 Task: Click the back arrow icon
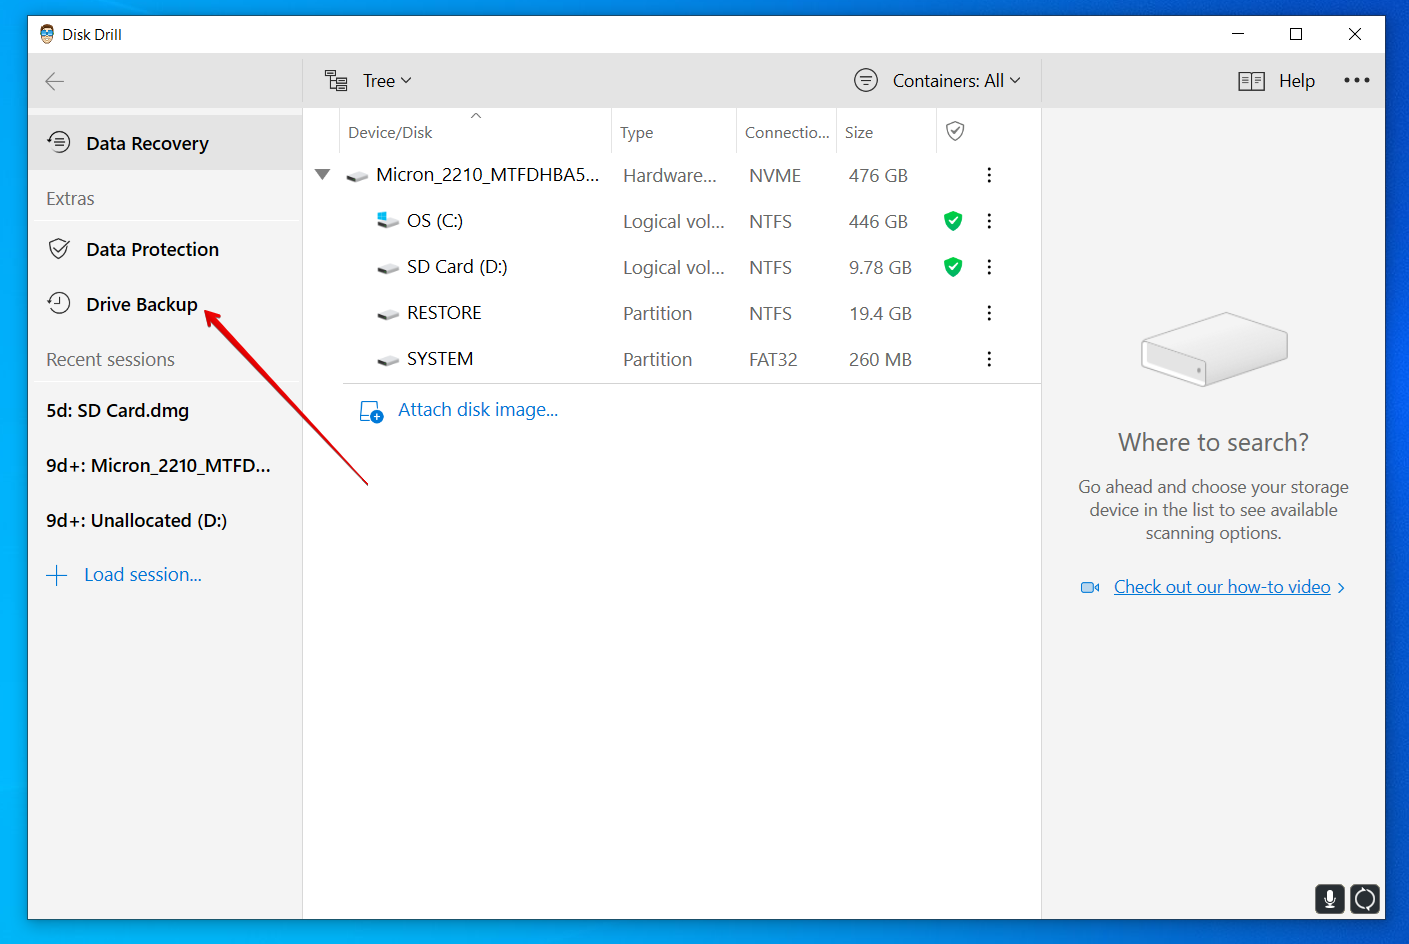55,81
